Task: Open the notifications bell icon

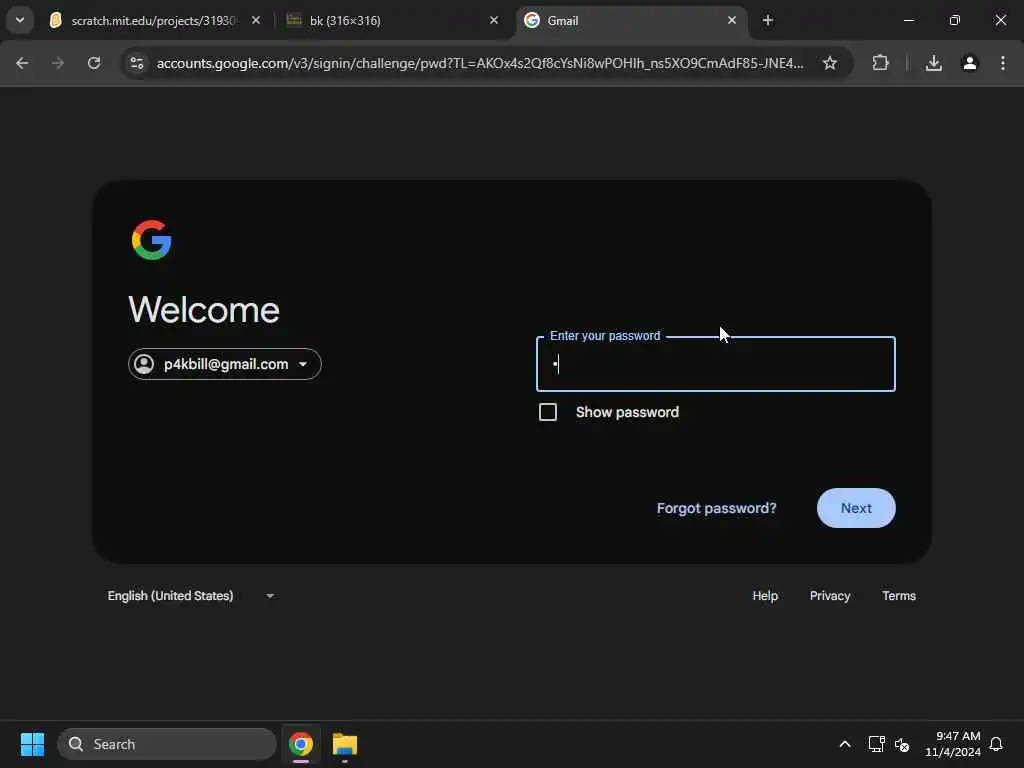Action: click(x=996, y=744)
